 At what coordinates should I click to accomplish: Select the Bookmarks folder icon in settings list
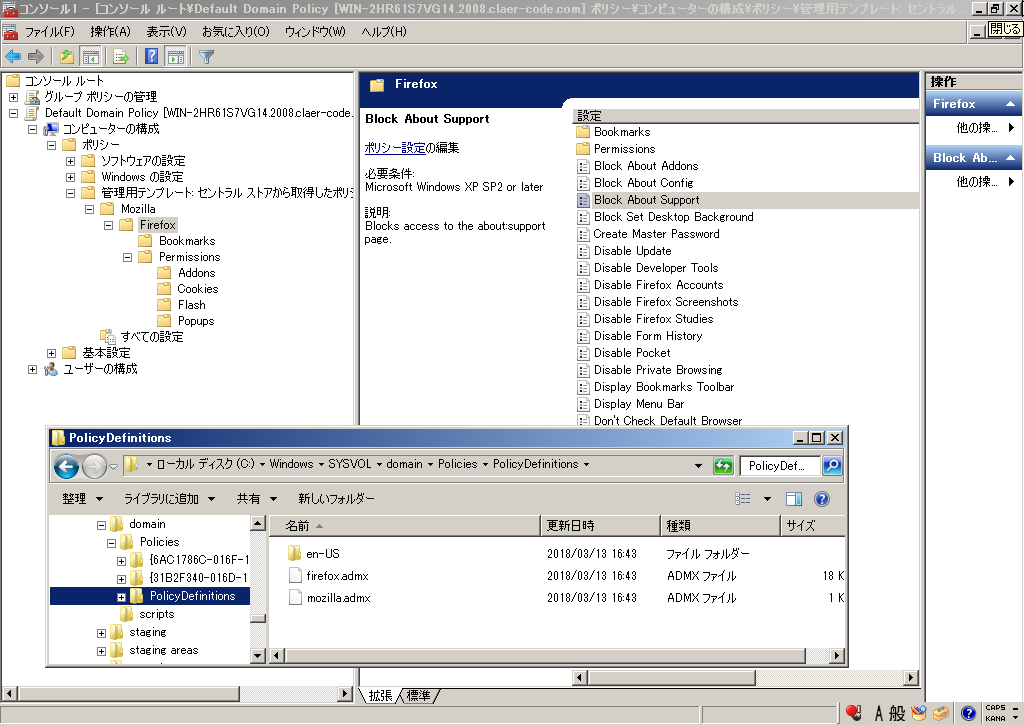point(583,132)
